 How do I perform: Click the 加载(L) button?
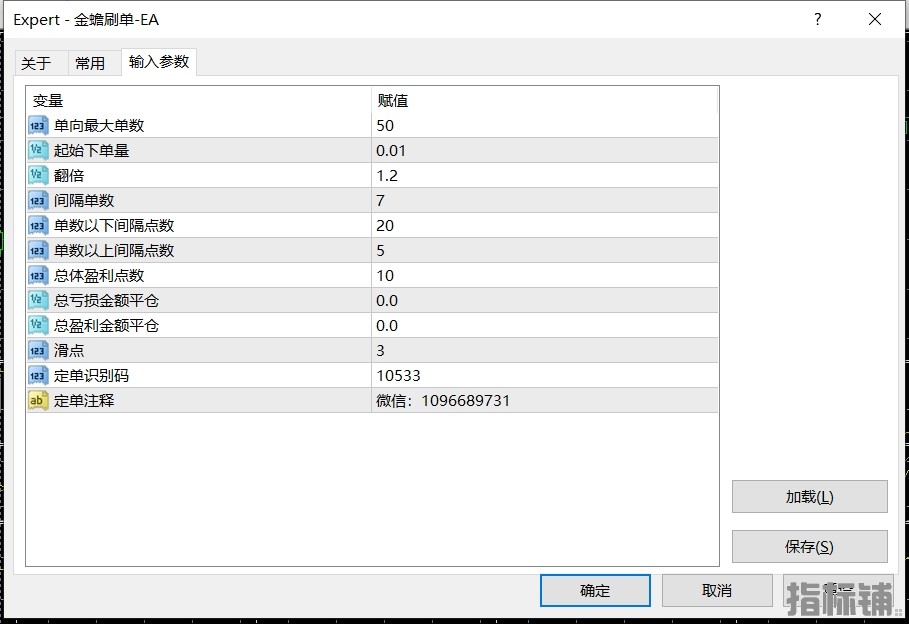pyautogui.click(x=809, y=496)
